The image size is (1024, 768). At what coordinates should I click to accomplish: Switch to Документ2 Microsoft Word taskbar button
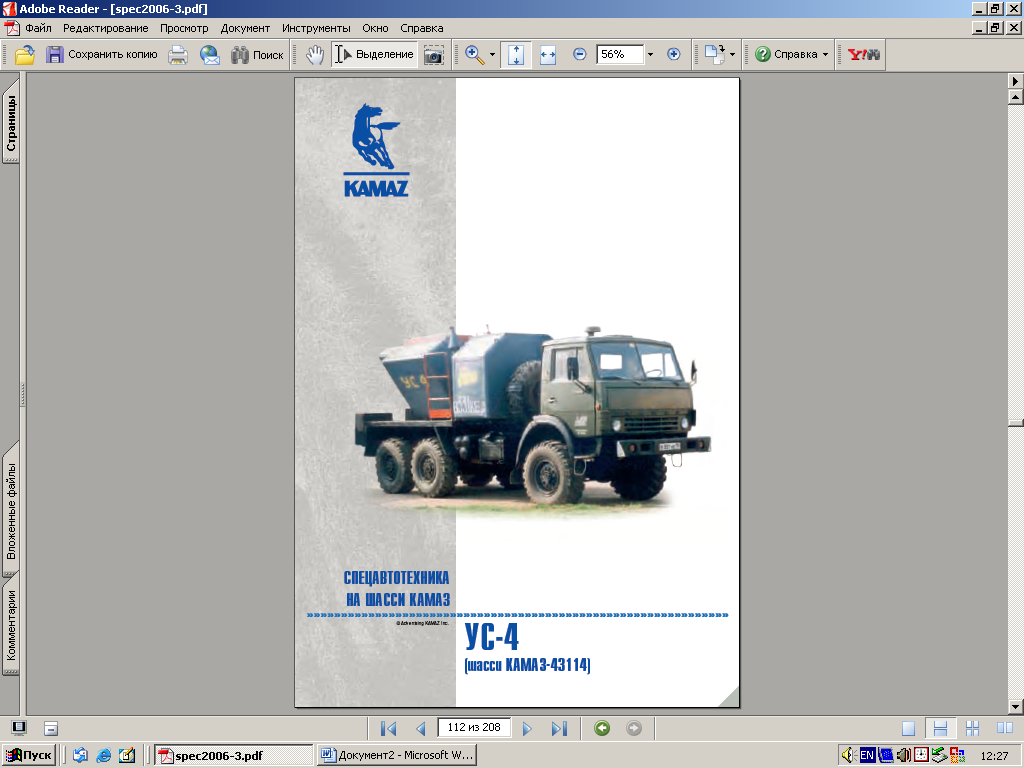pyautogui.click(x=397, y=756)
